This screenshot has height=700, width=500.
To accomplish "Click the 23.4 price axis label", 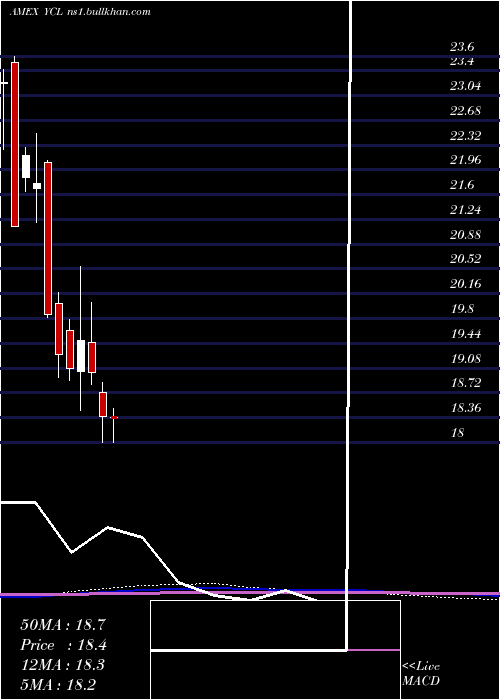I will point(462,61).
